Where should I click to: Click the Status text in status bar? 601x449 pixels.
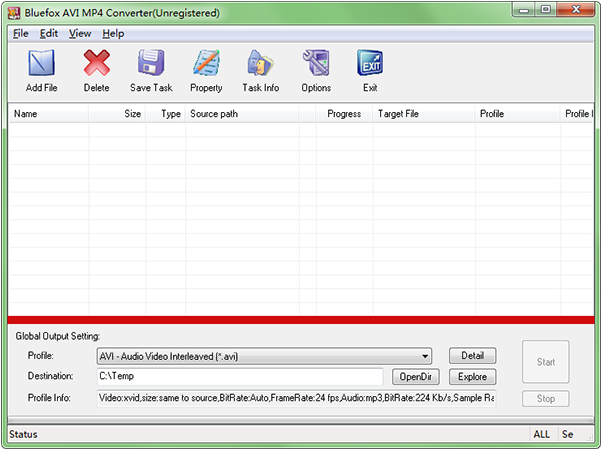23,434
